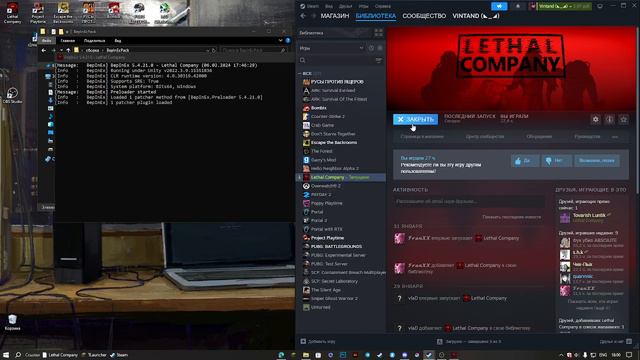The height and width of the screenshot is (360, 640).
Task: Select Bombix in the library list
Action: click(x=318, y=108)
